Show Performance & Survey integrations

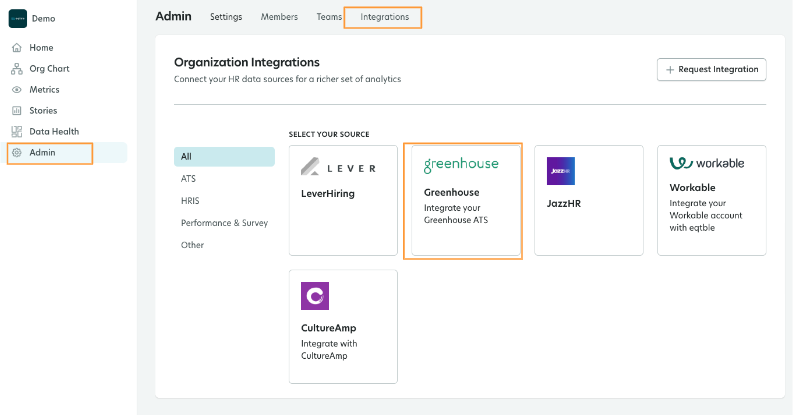(224, 223)
